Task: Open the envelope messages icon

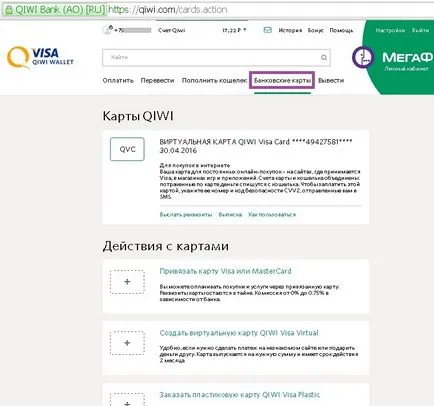Action: point(267,30)
